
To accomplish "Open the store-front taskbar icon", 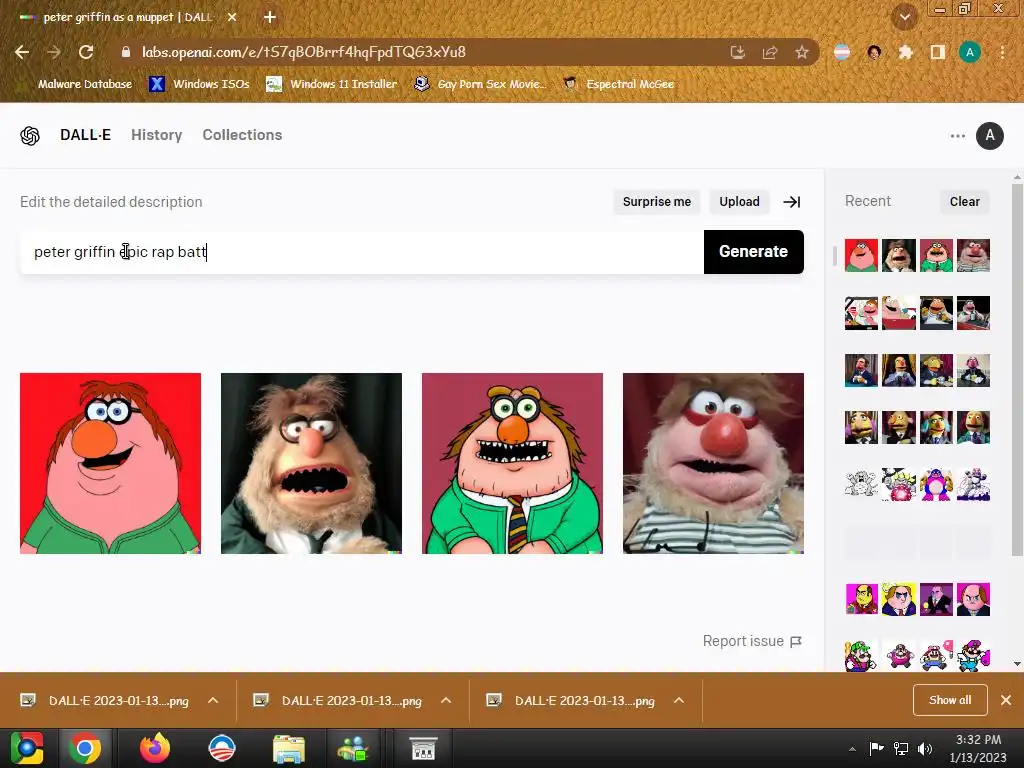I will pos(423,748).
